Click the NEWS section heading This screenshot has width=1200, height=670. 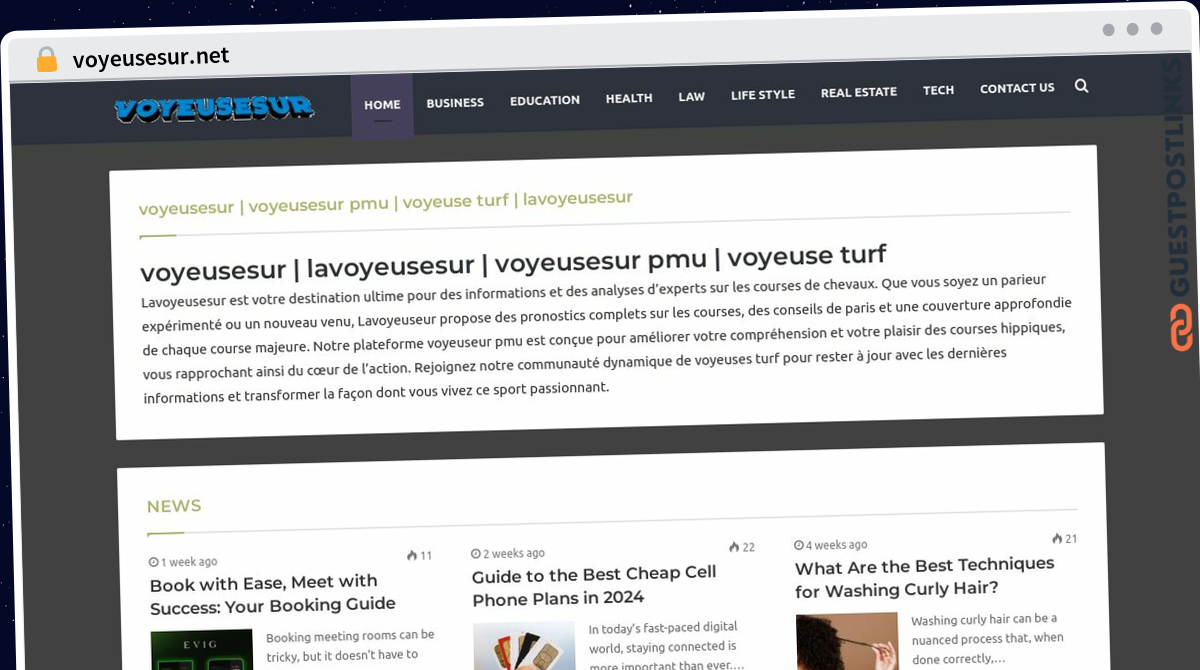coord(174,506)
